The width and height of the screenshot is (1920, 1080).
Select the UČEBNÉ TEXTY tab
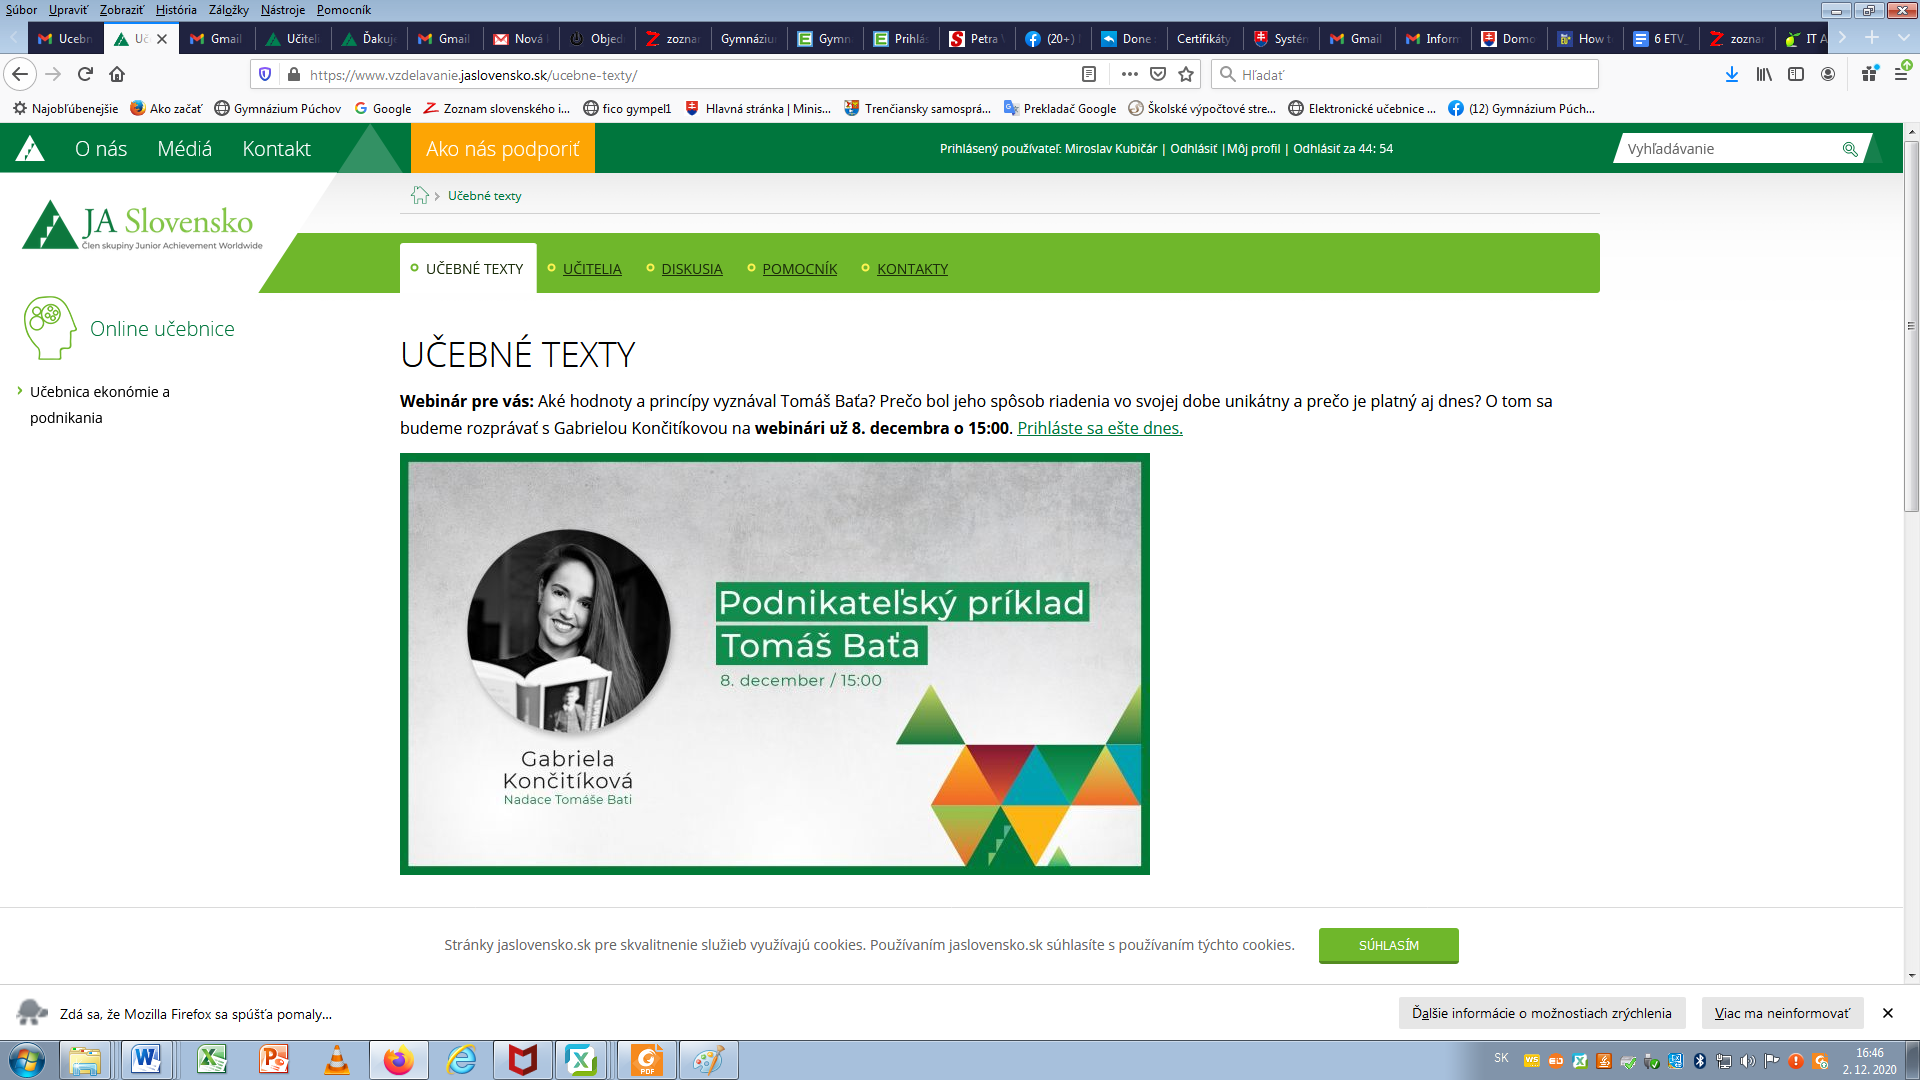pos(468,268)
